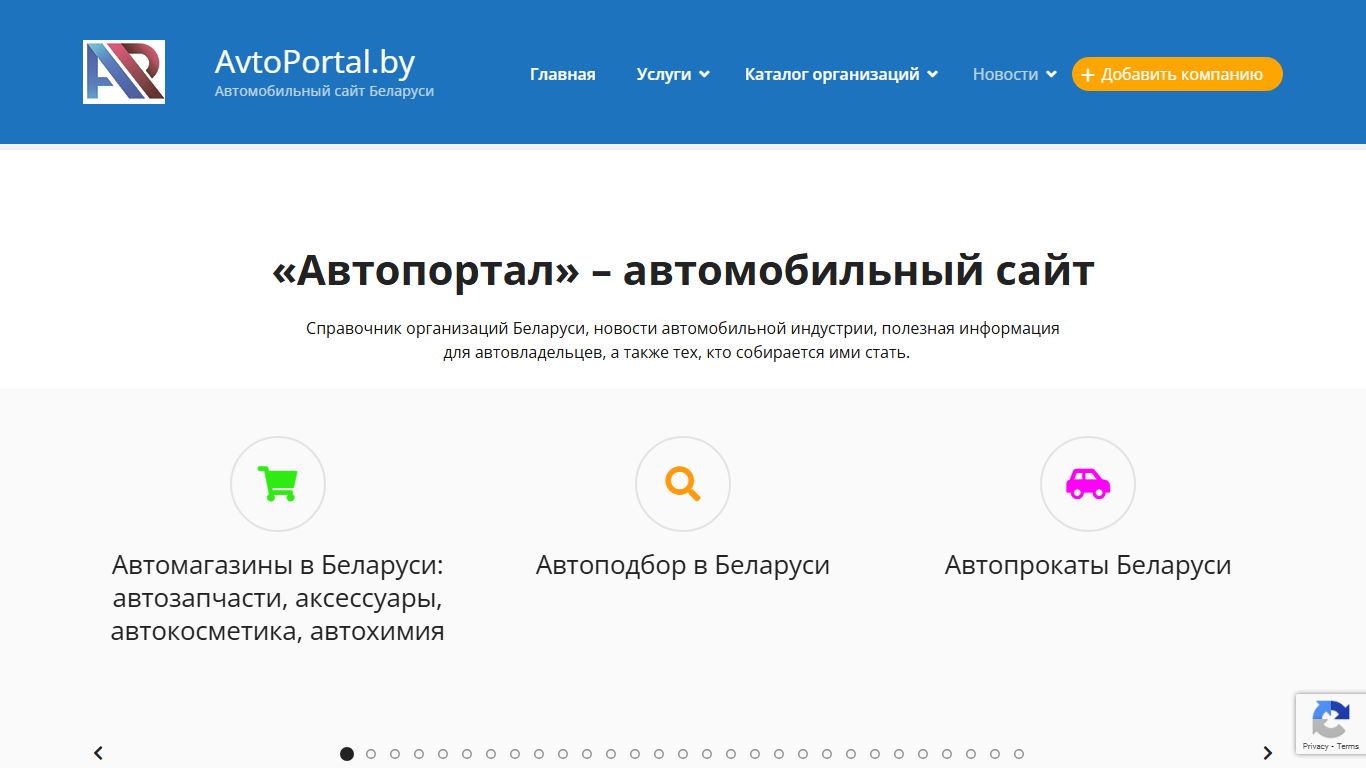1366x768 pixels.
Task: Click the green shopping cart icon
Action: (x=278, y=484)
